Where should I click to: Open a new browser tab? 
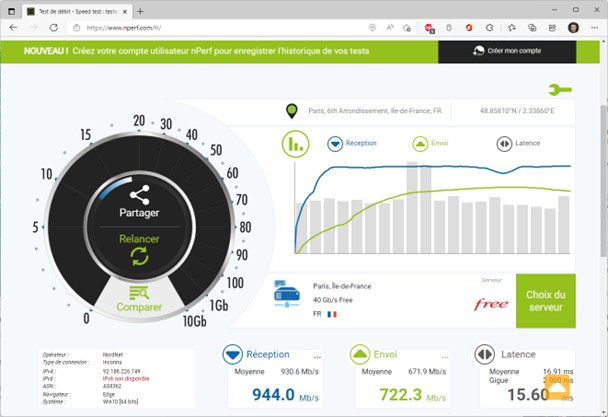tap(139, 10)
